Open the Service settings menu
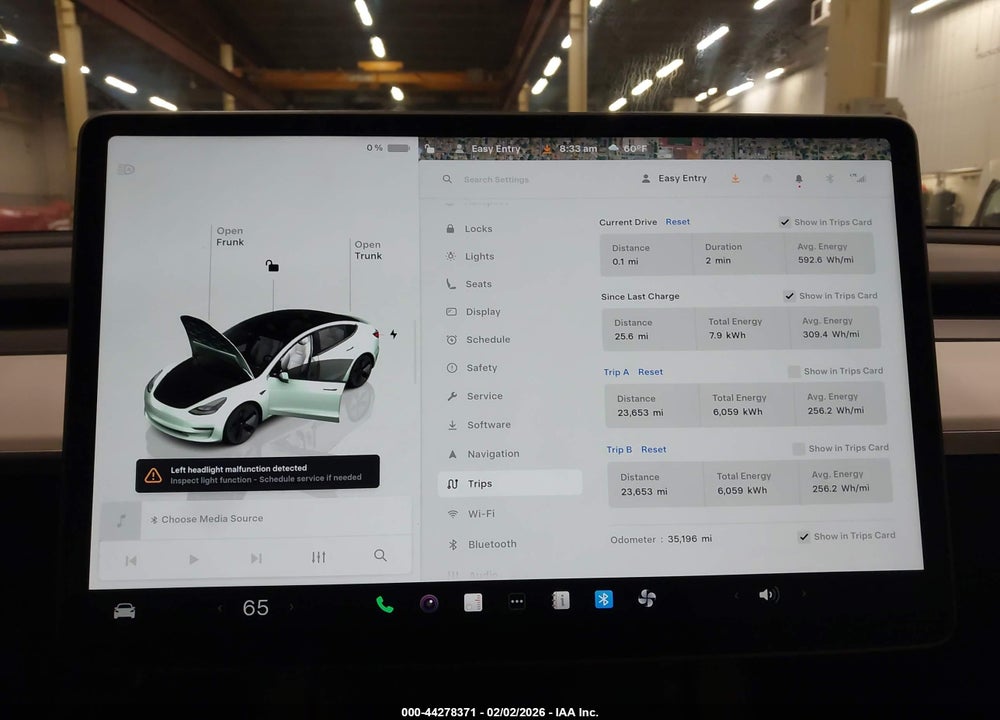Image resolution: width=1000 pixels, height=720 pixels. (x=510, y=396)
